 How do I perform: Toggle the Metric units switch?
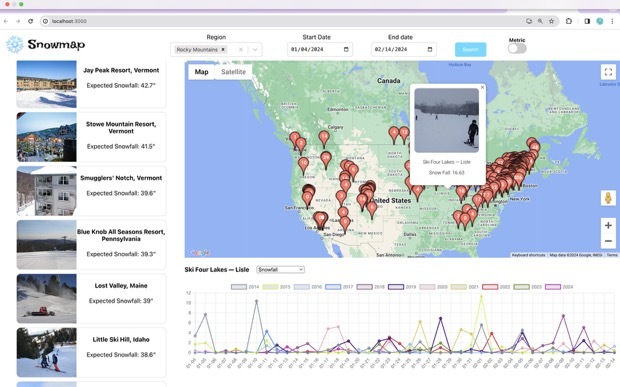[517, 49]
